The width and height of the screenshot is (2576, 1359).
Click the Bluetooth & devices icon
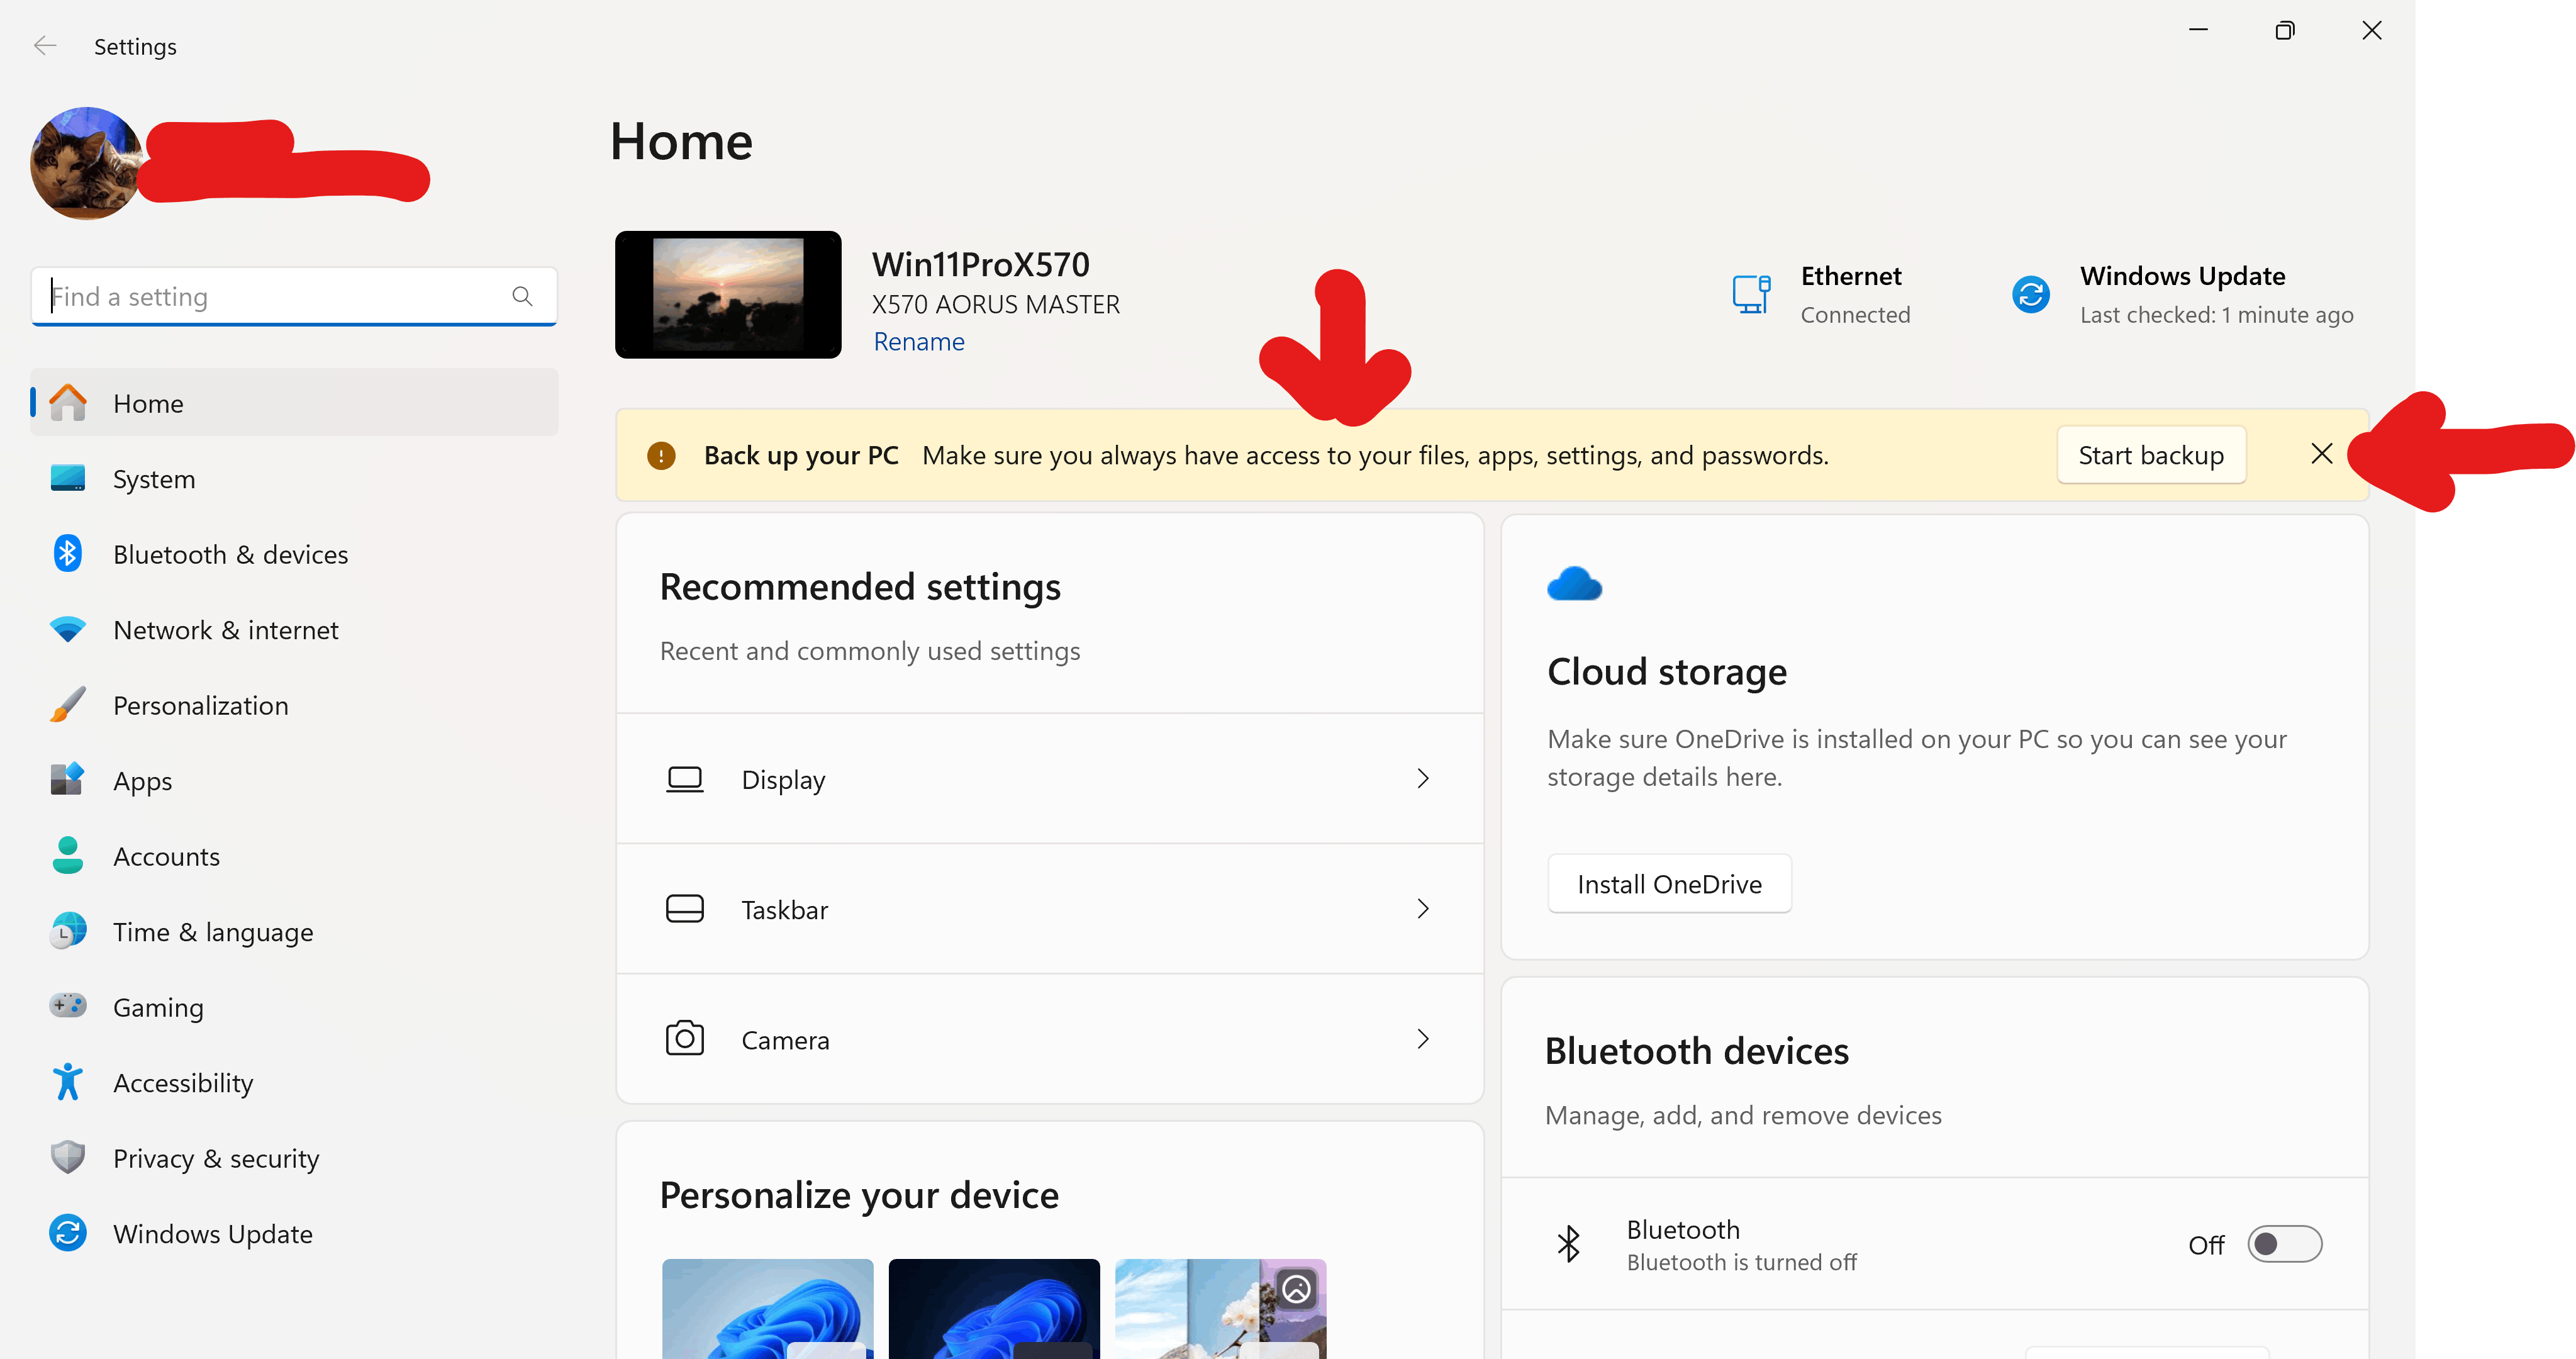click(68, 553)
